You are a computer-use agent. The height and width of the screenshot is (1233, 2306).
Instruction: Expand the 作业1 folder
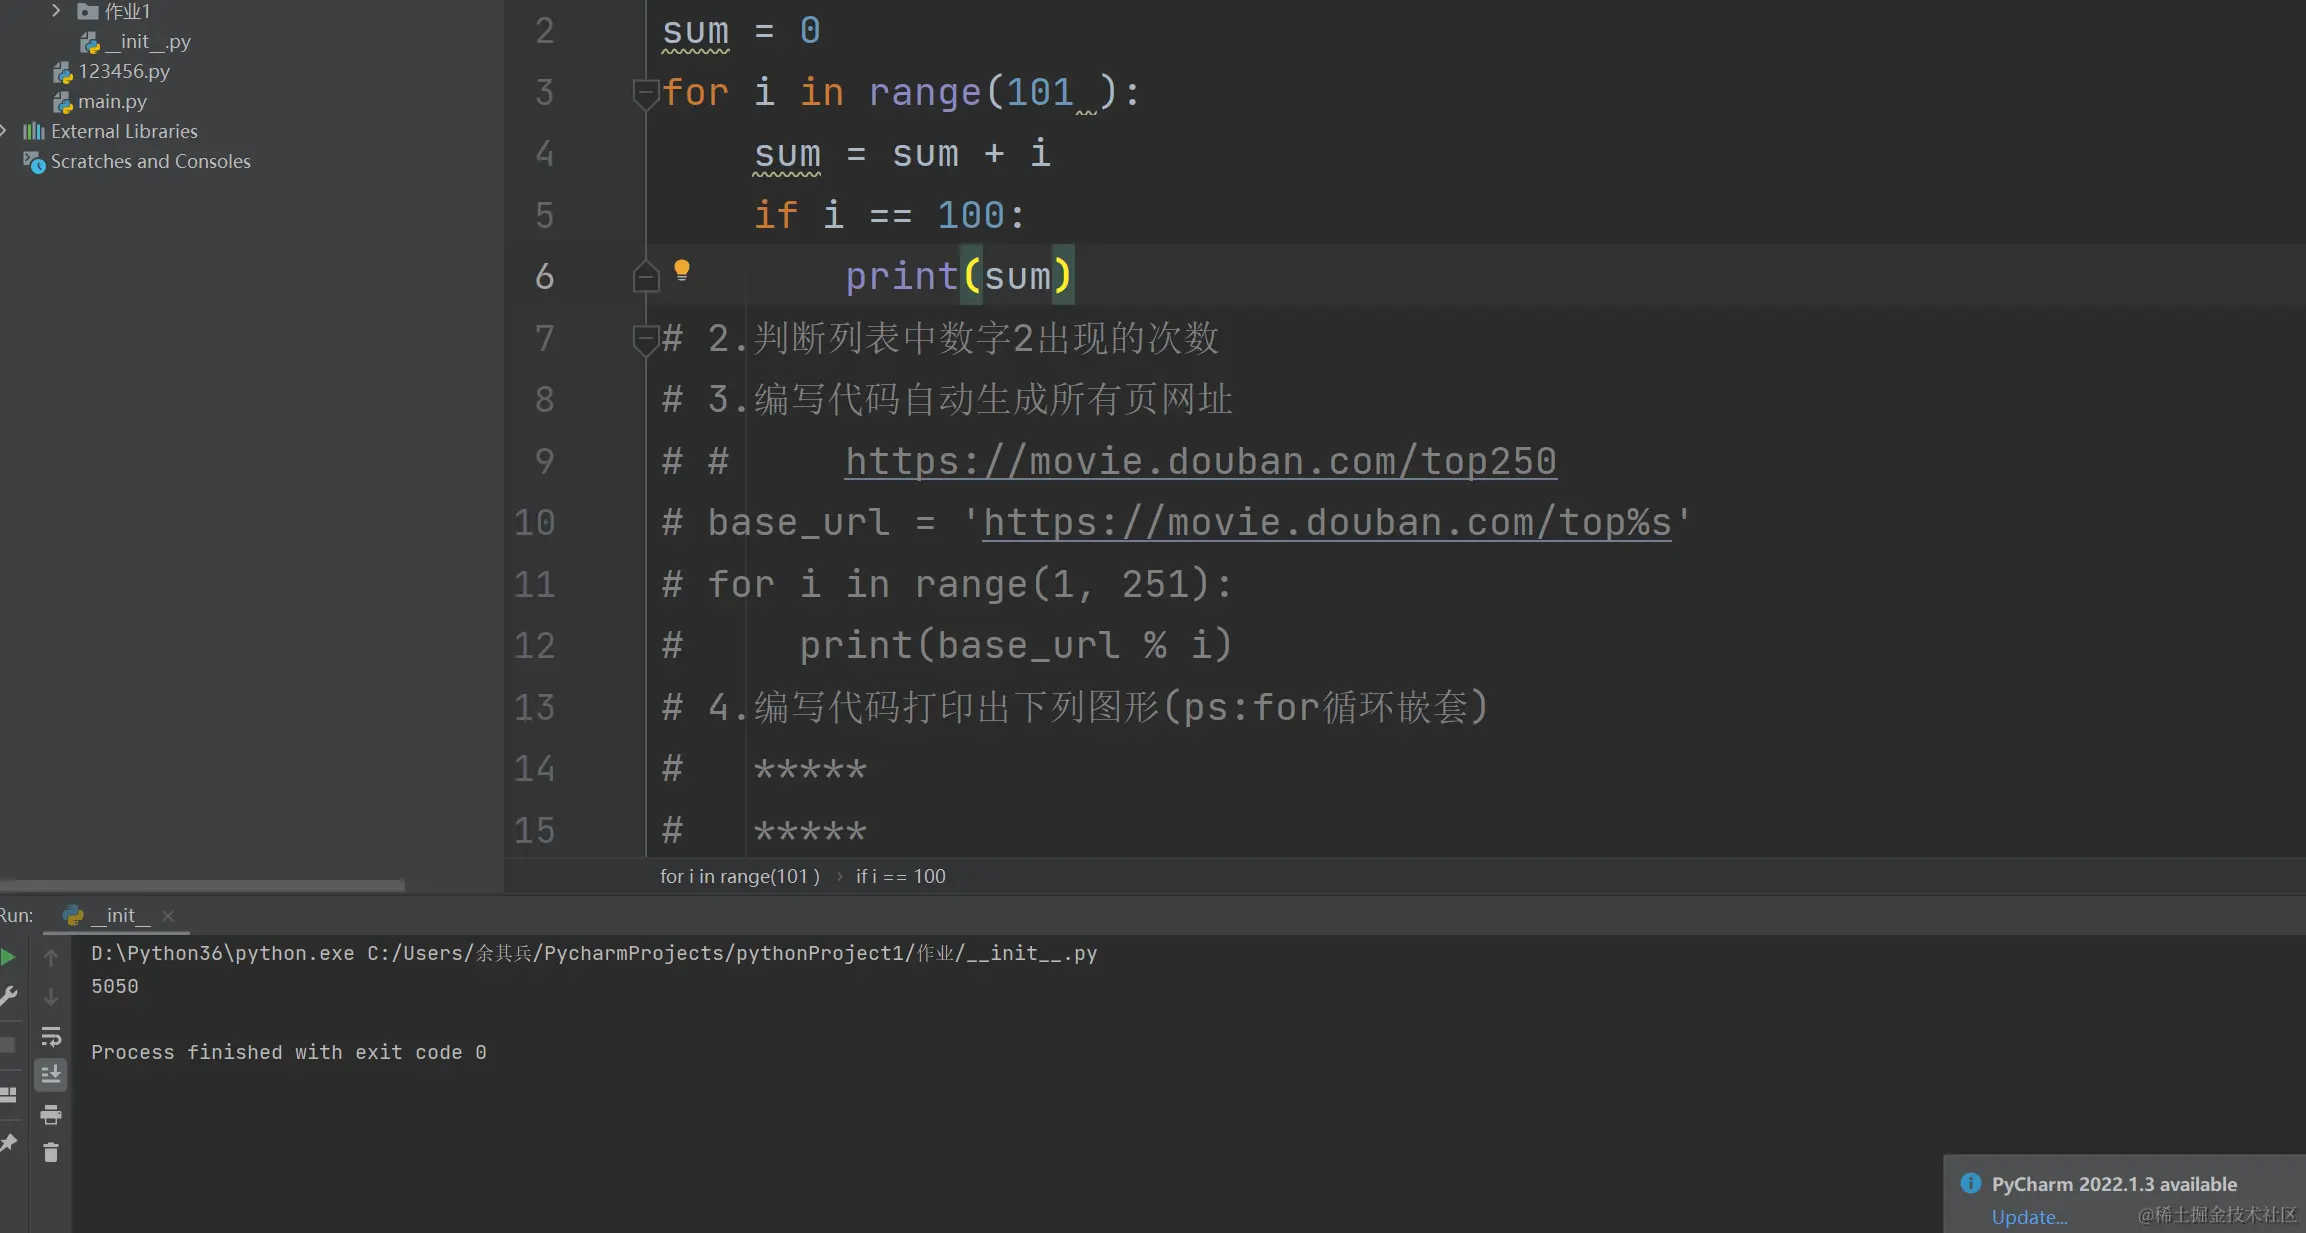click(56, 11)
